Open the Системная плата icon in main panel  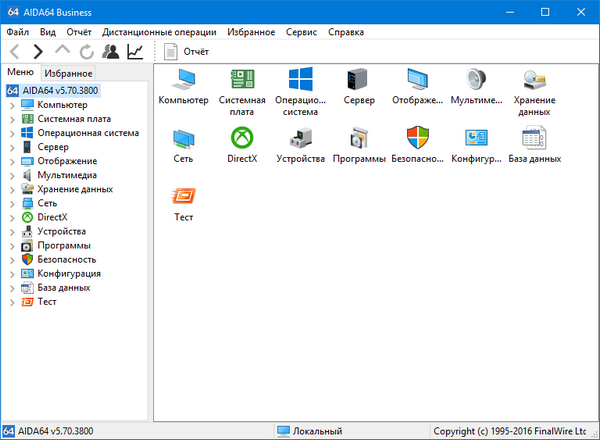click(x=242, y=81)
